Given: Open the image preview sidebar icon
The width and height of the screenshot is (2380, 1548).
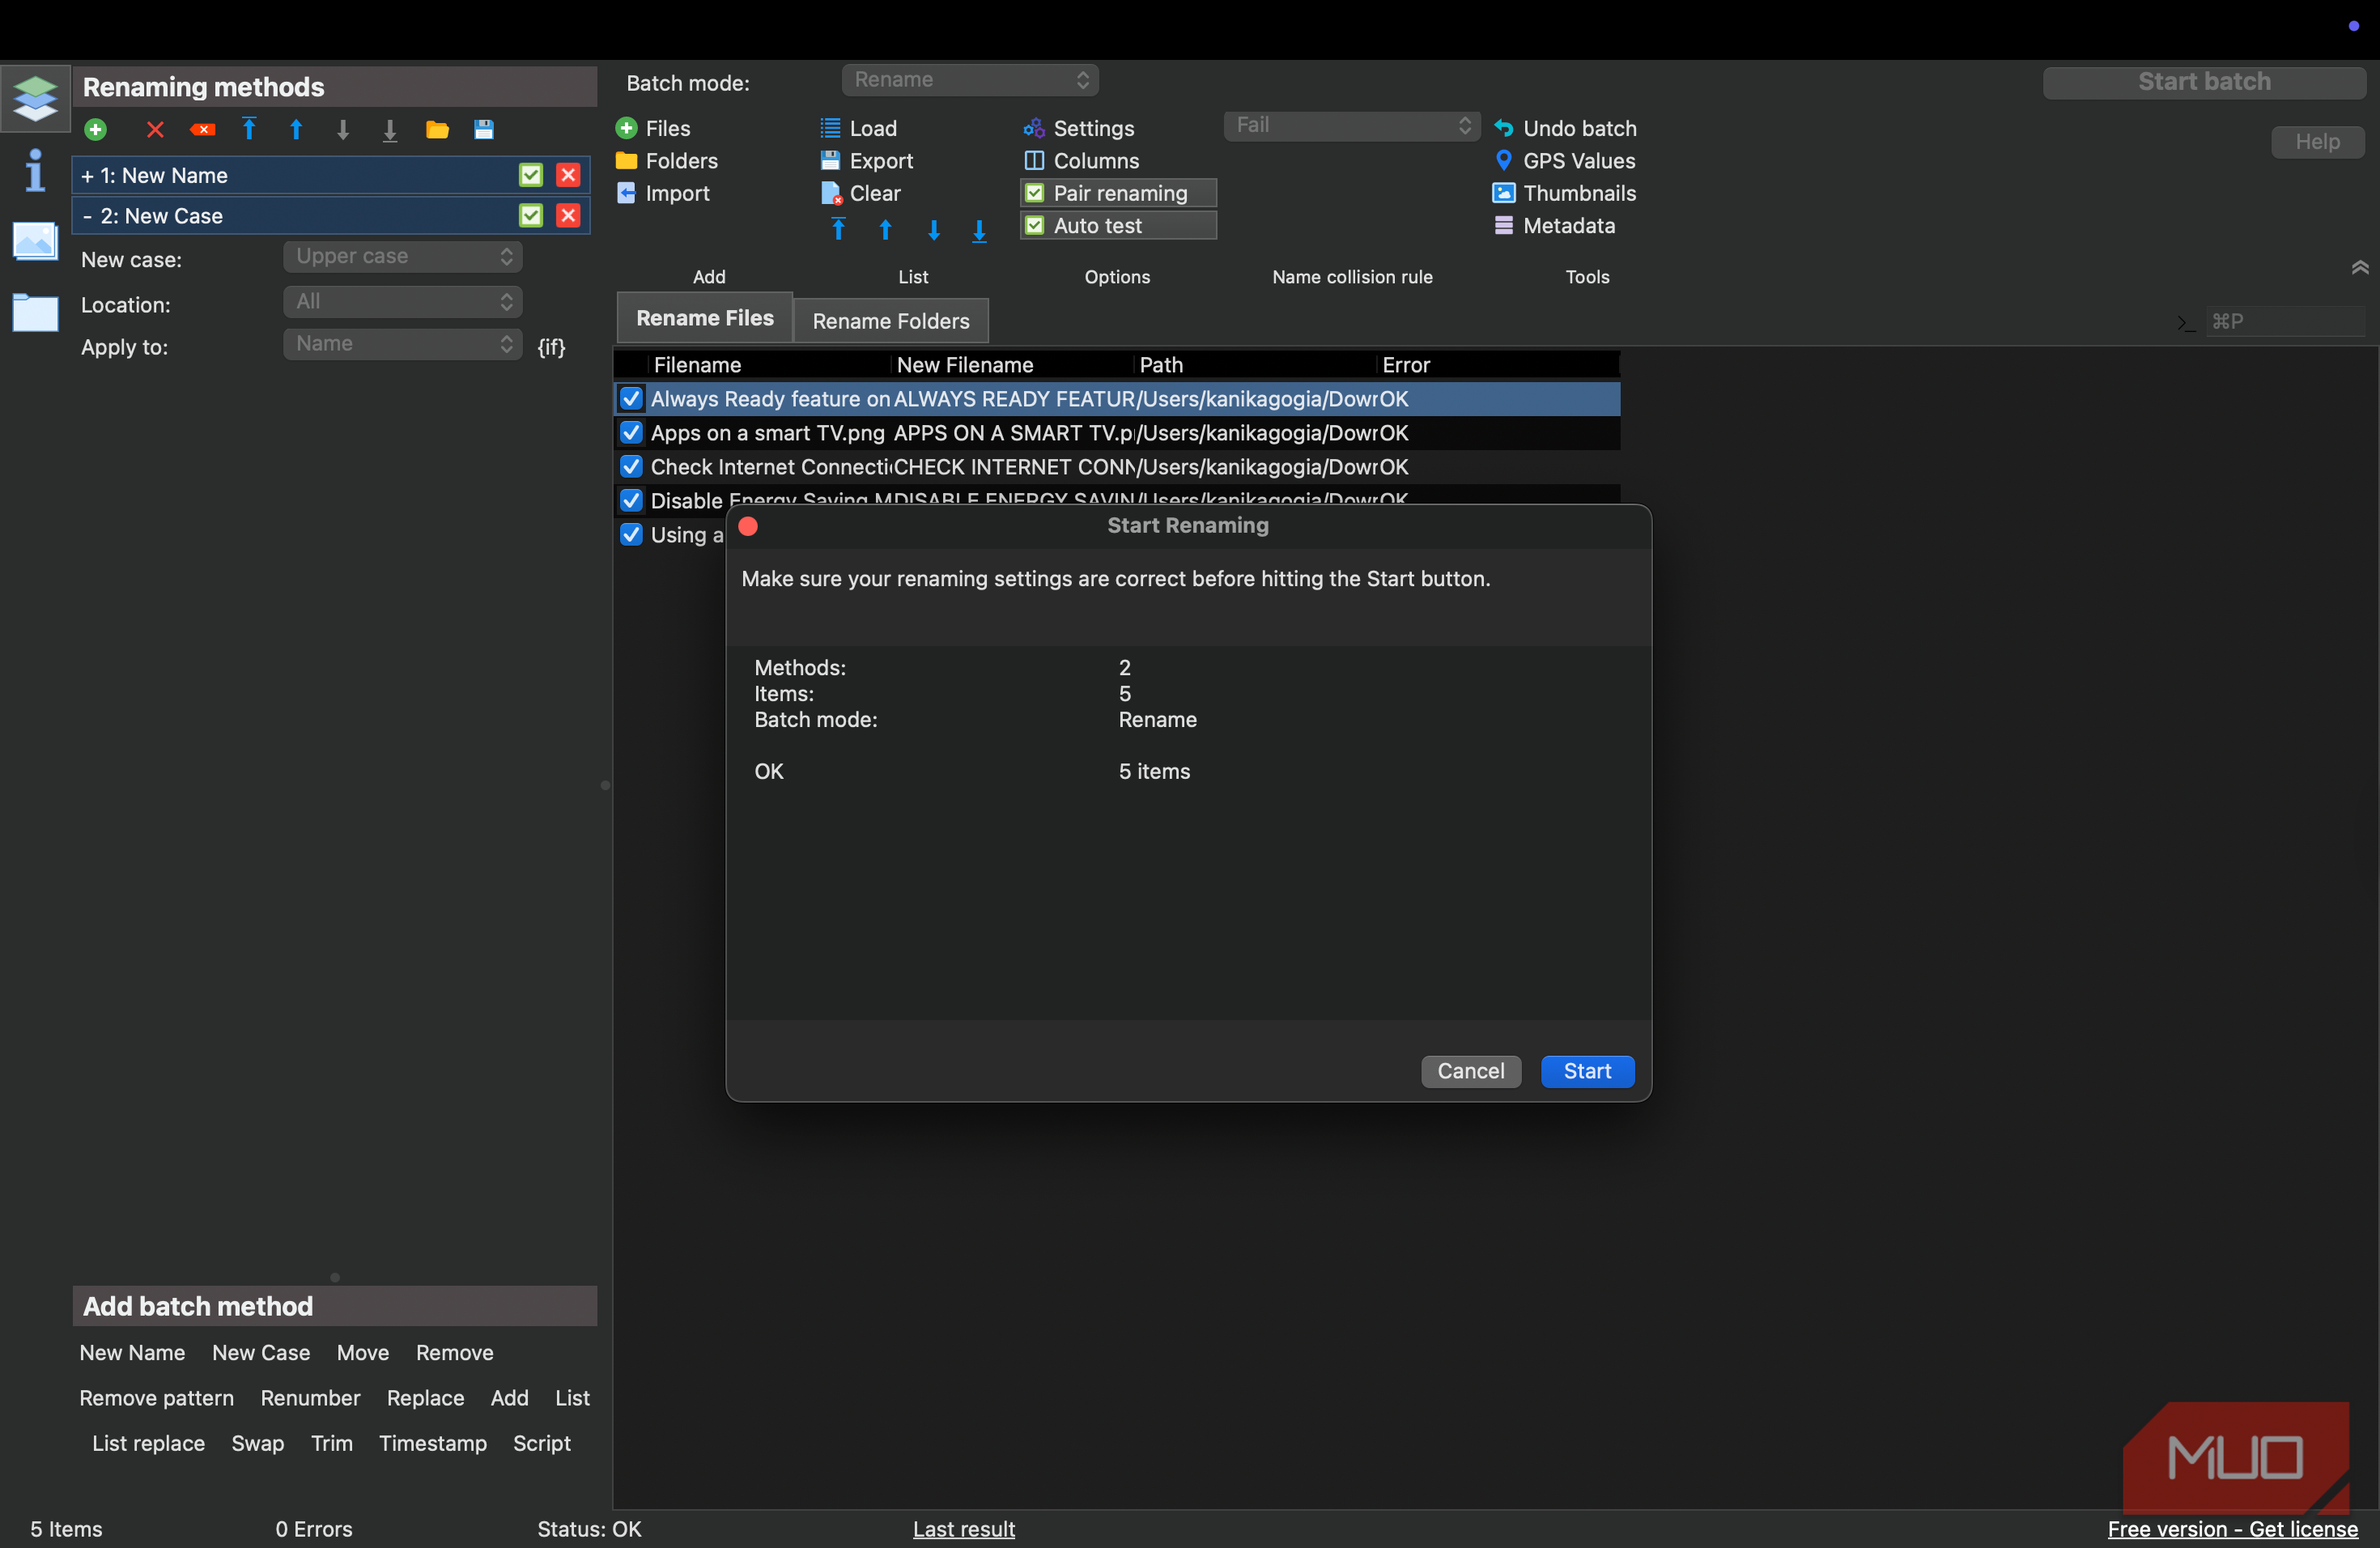Looking at the screenshot, I should click(x=36, y=242).
